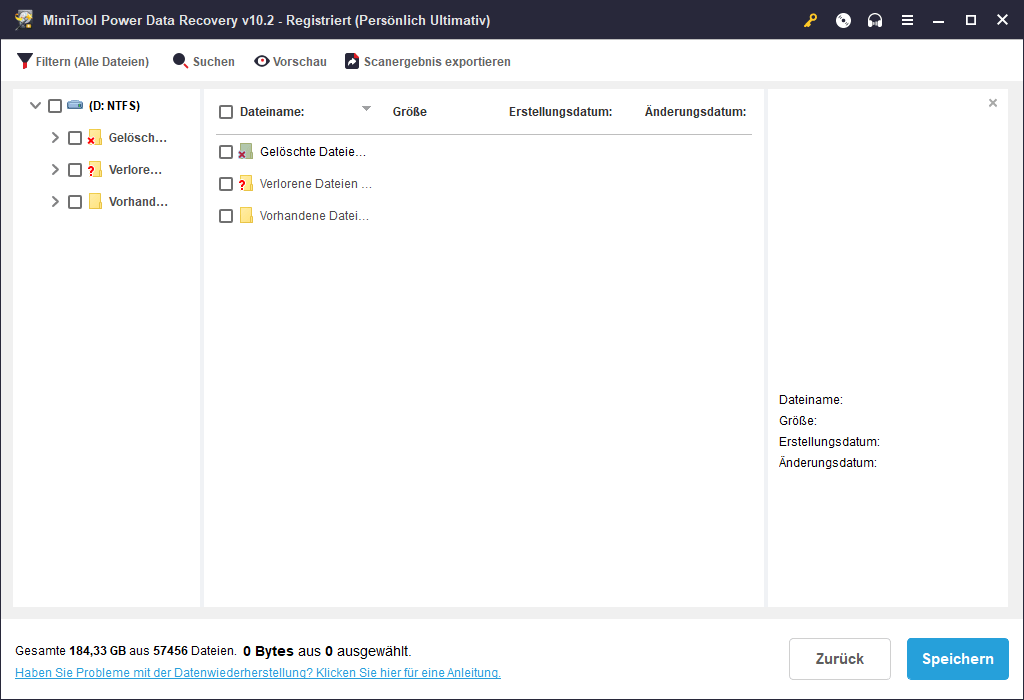Image resolution: width=1024 pixels, height=700 pixels.
Task: Toggle the Dateiname select-all checkbox
Action: click(x=226, y=112)
